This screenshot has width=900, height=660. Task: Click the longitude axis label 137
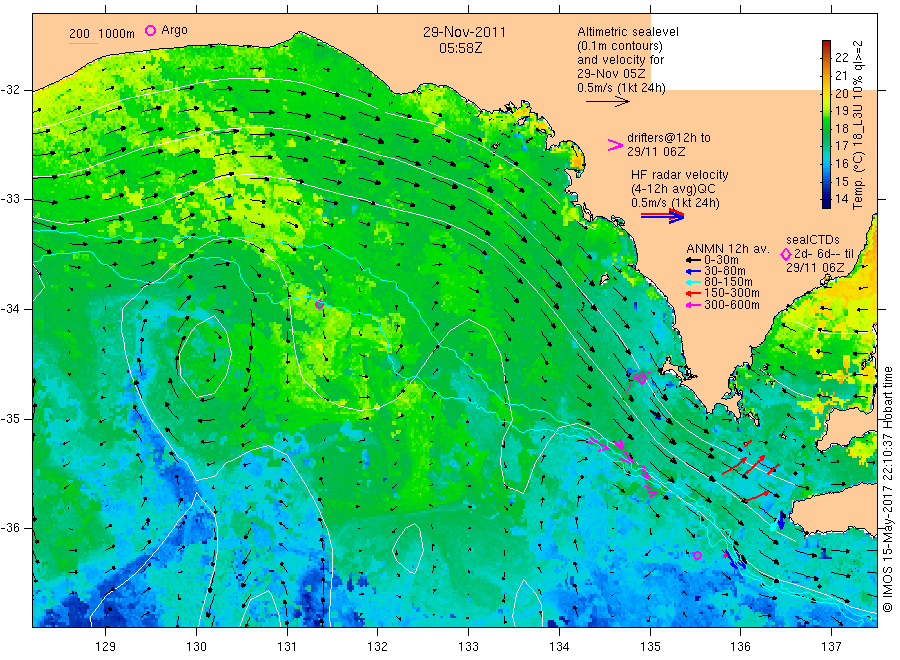pos(831,646)
